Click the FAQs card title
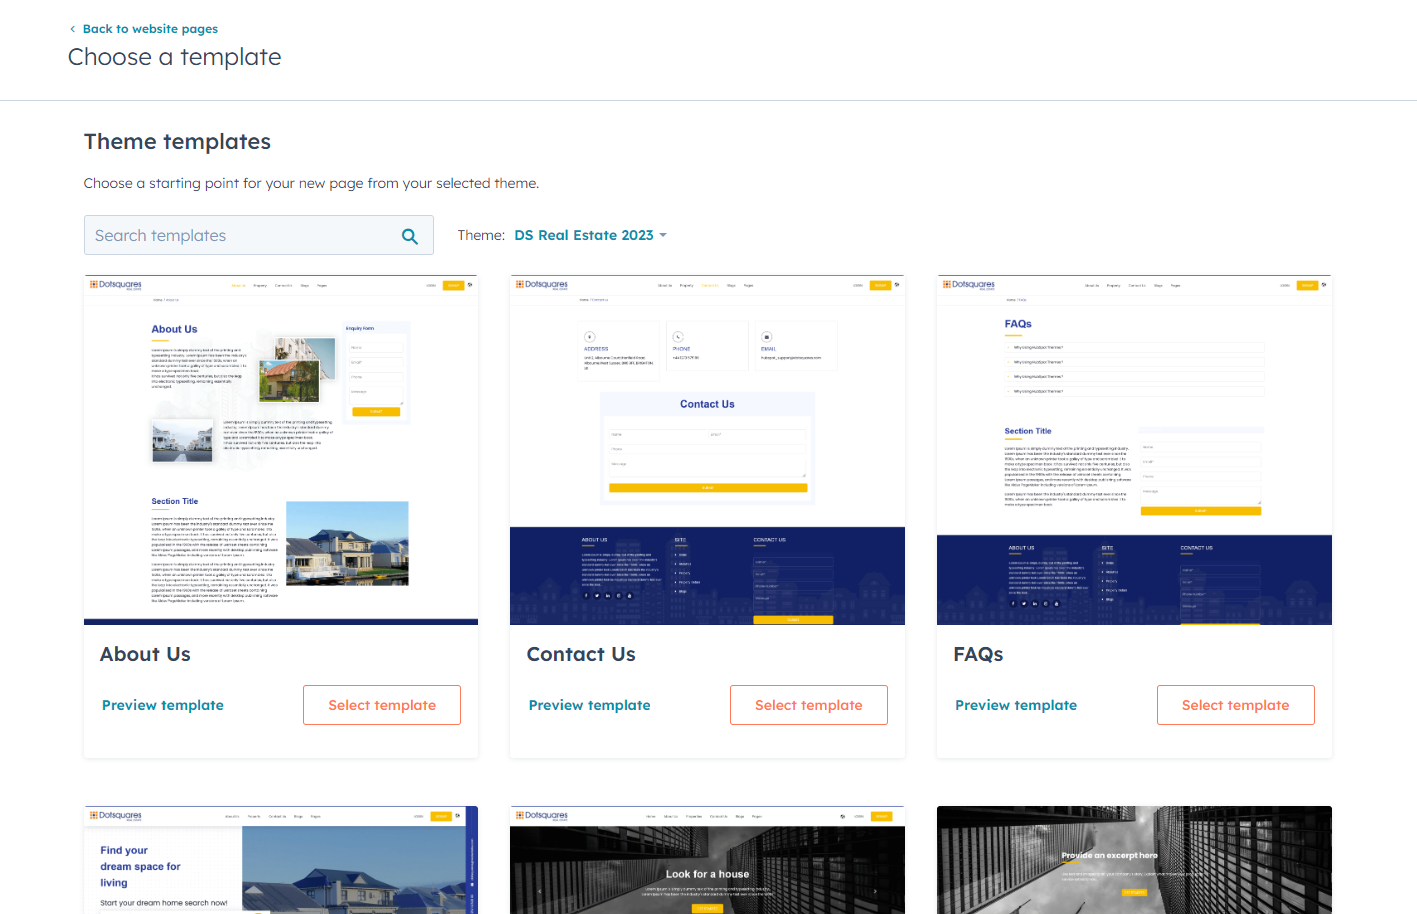1417x914 pixels. 978,654
